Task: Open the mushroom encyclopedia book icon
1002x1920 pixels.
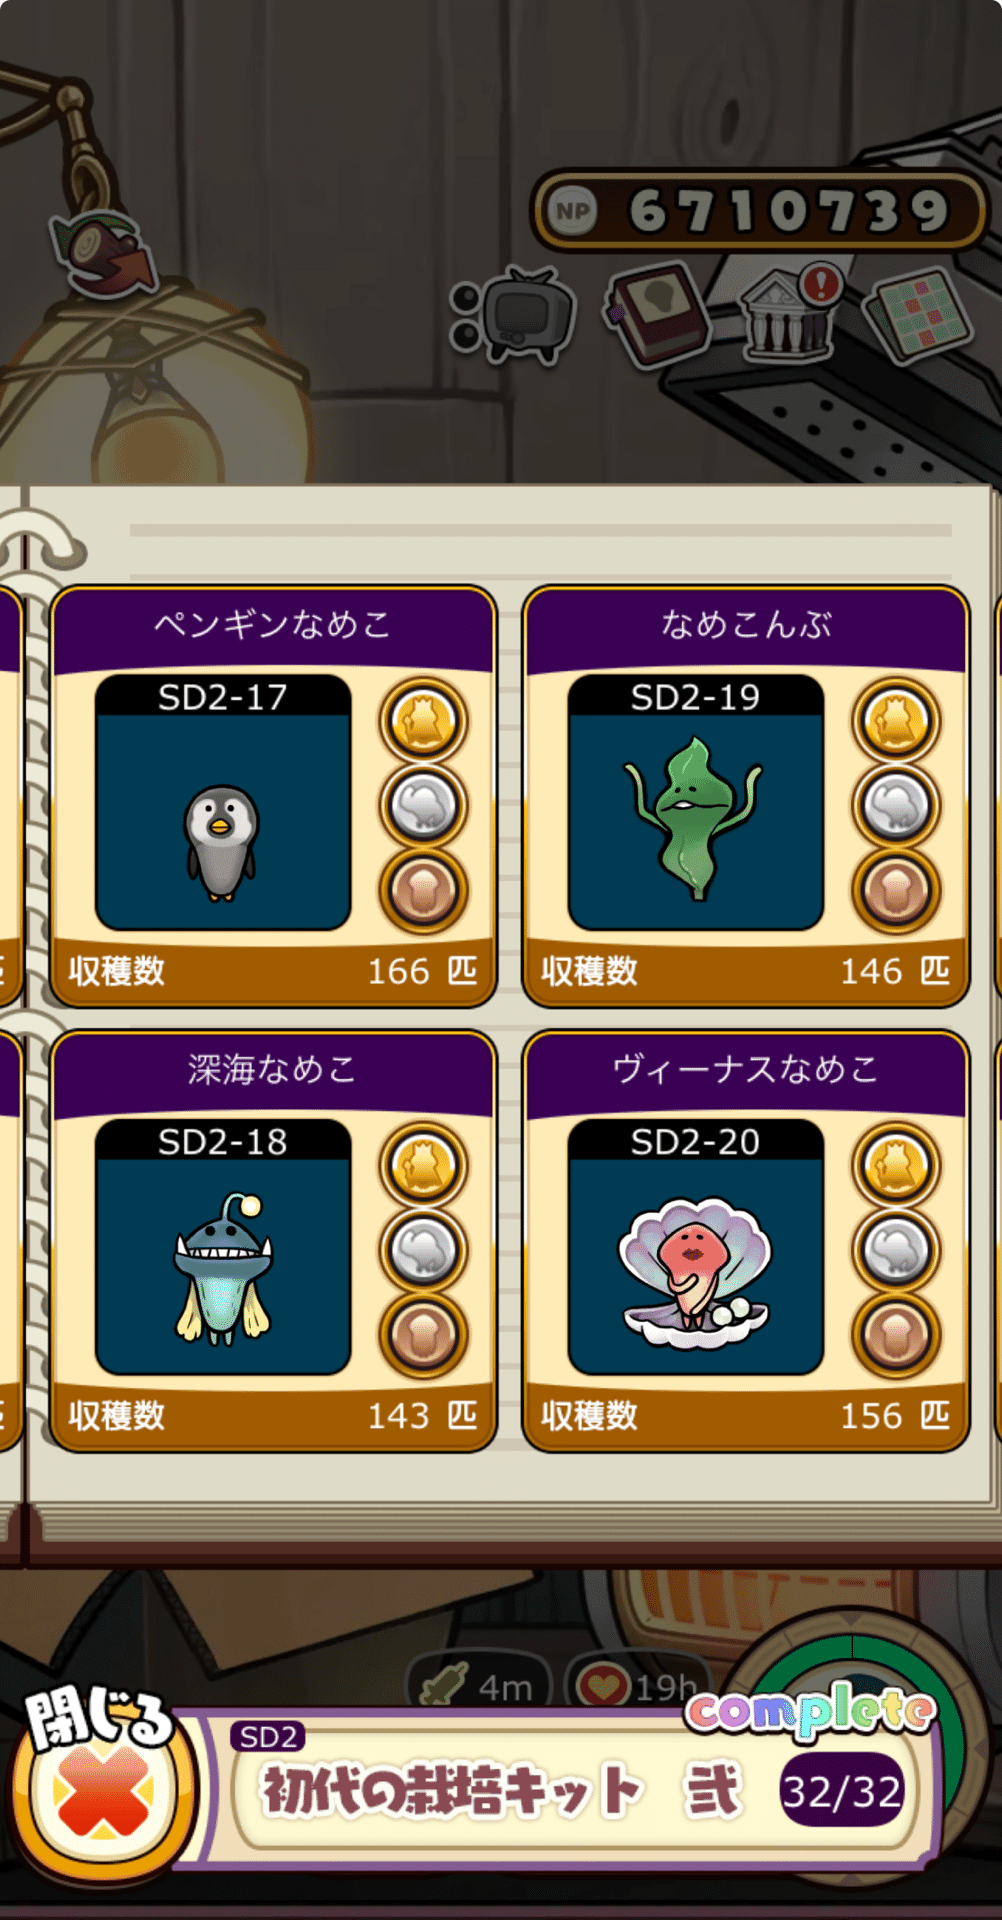Action: point(657,313)
